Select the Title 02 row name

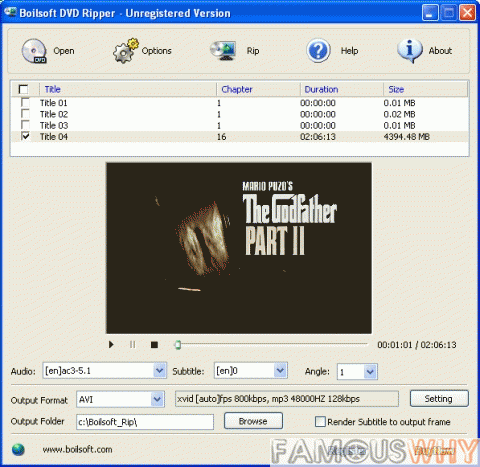tap(54, 114)
